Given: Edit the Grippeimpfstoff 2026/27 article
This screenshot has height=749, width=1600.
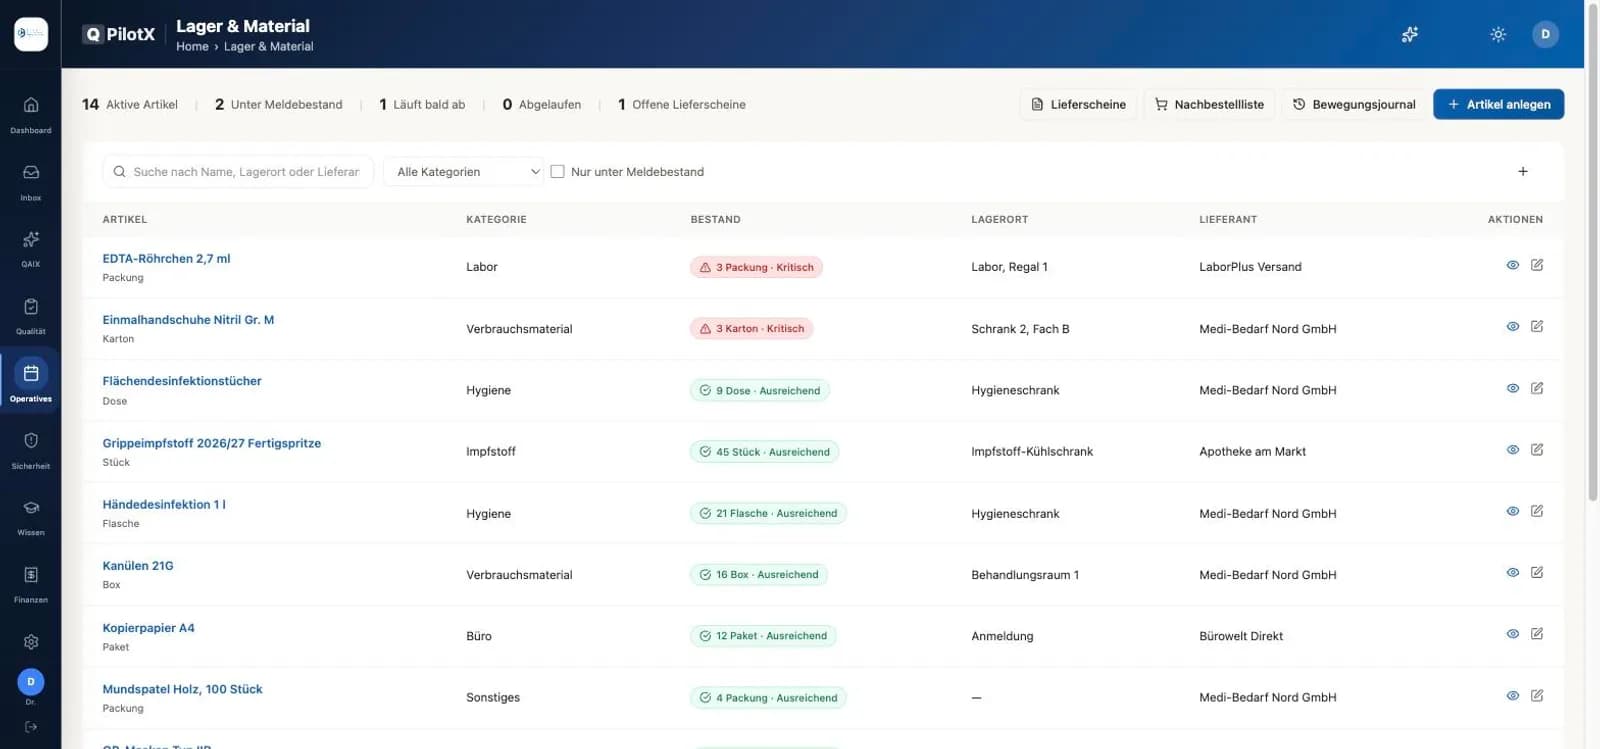Looking at the screenshot, I should tap(1537, 450).
